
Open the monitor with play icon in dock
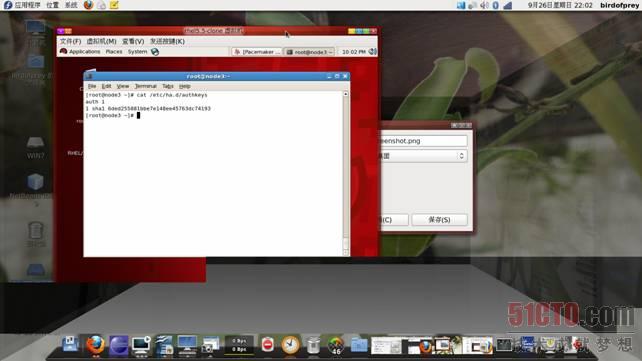(141, 345)
